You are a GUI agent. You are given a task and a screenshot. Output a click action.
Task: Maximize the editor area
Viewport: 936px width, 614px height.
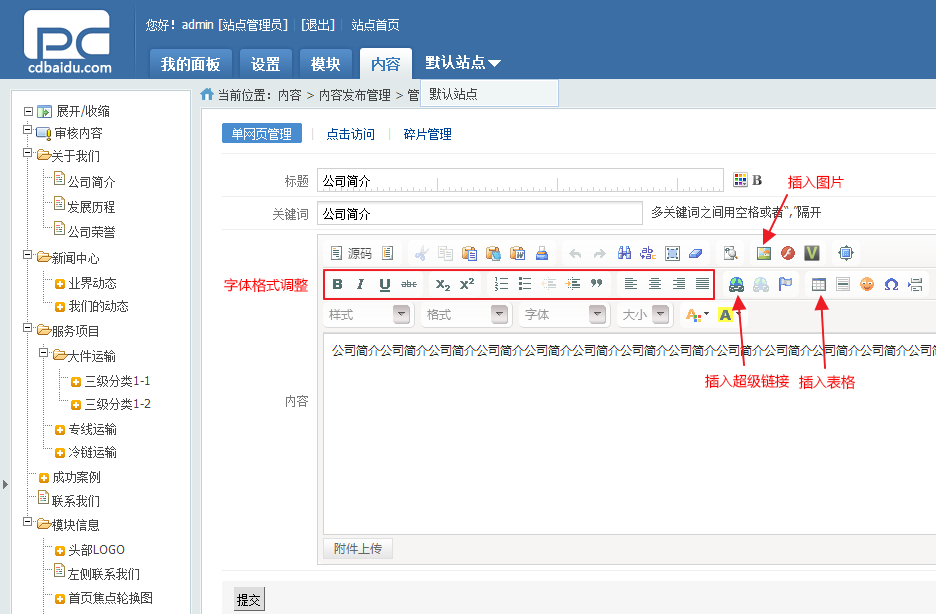[846, 254]
